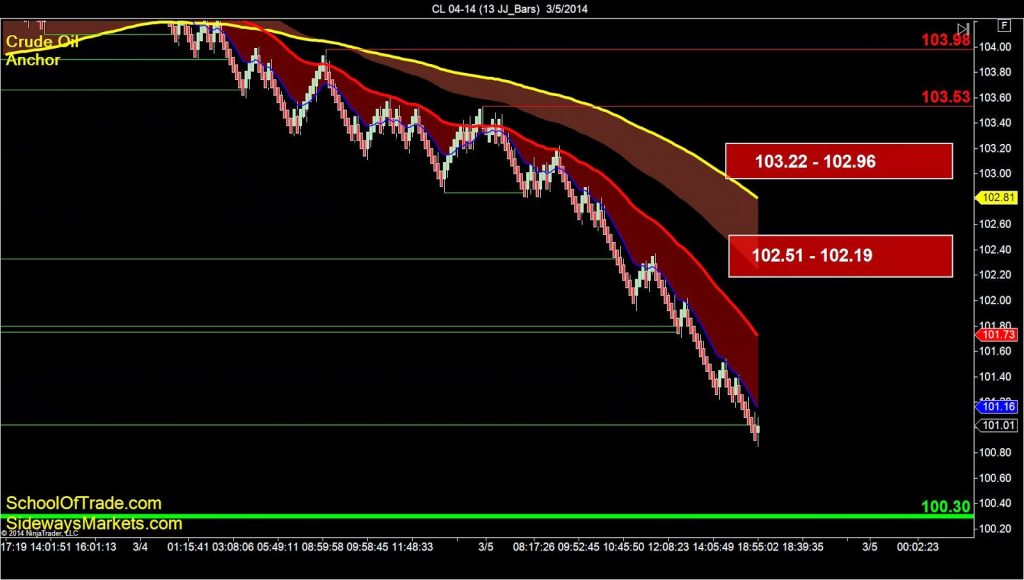Click the 18:55:02 time axis label

click(758, 546)
